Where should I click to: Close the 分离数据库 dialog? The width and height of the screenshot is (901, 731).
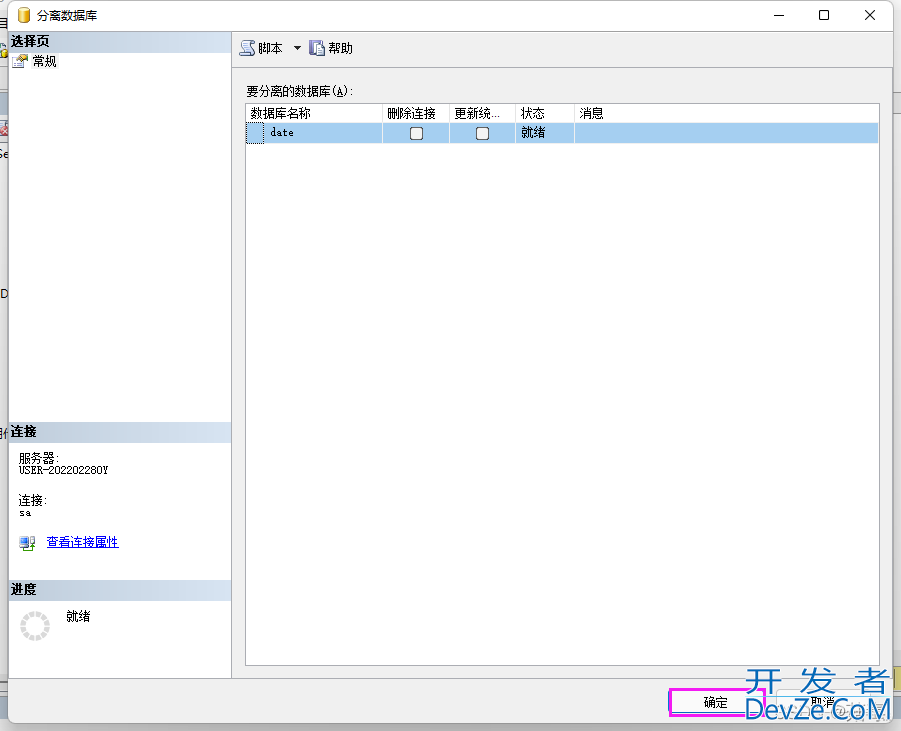869,16
